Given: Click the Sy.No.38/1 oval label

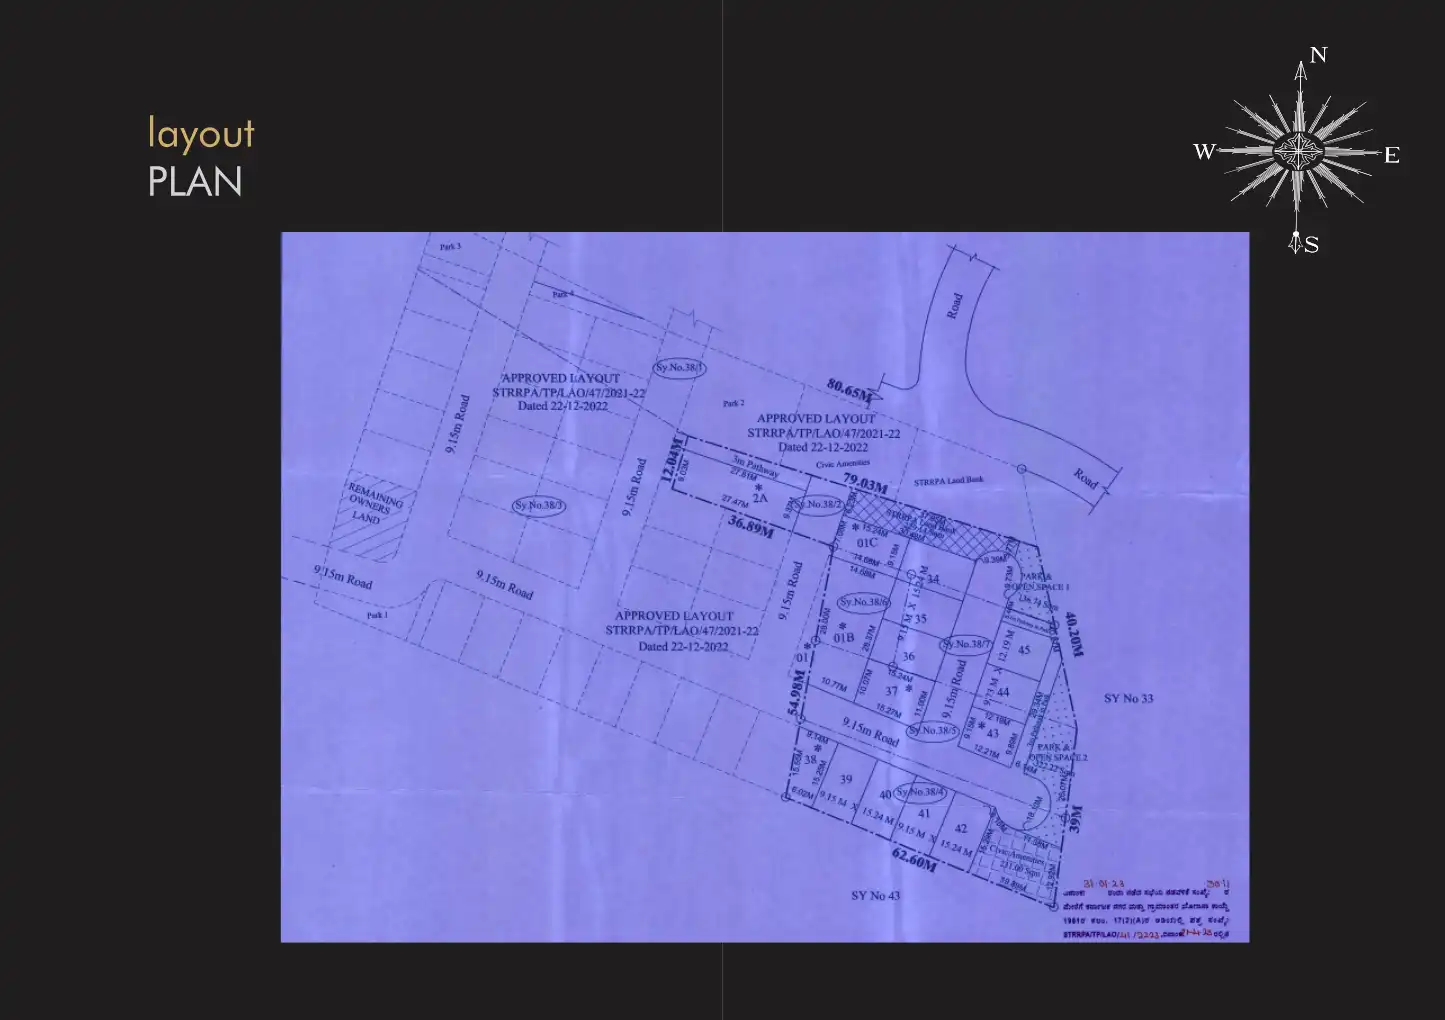Looking at the screenshot, I should pos(681,367).
